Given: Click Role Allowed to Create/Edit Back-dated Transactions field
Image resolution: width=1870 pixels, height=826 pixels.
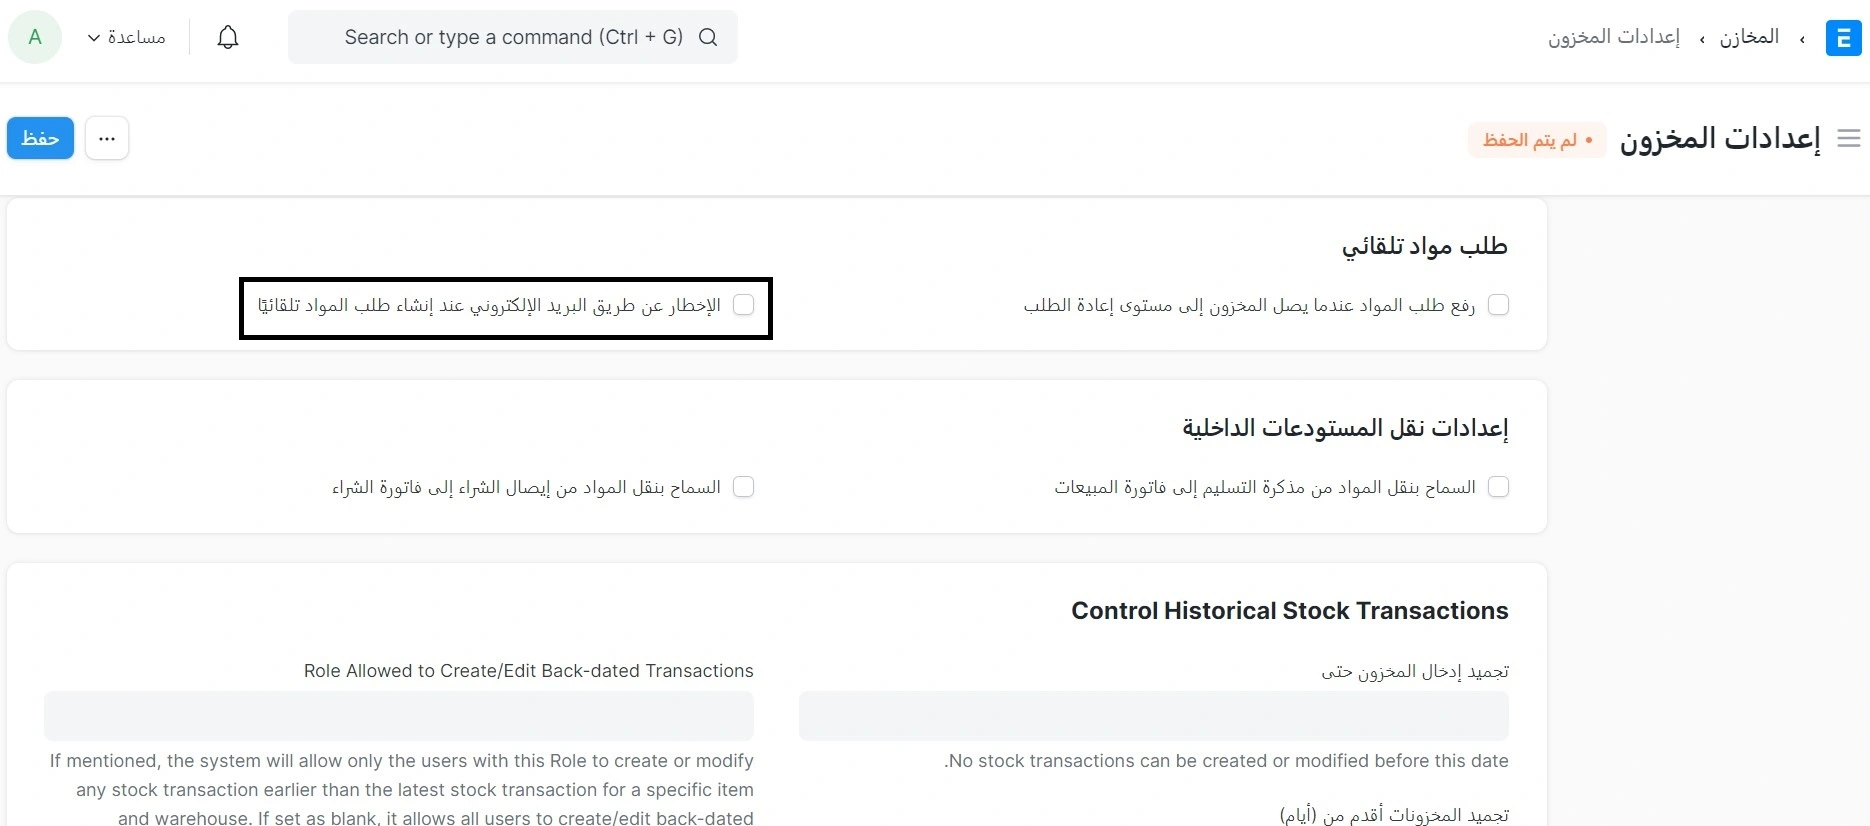Looking at the screenshot, I should click(399, 716).
